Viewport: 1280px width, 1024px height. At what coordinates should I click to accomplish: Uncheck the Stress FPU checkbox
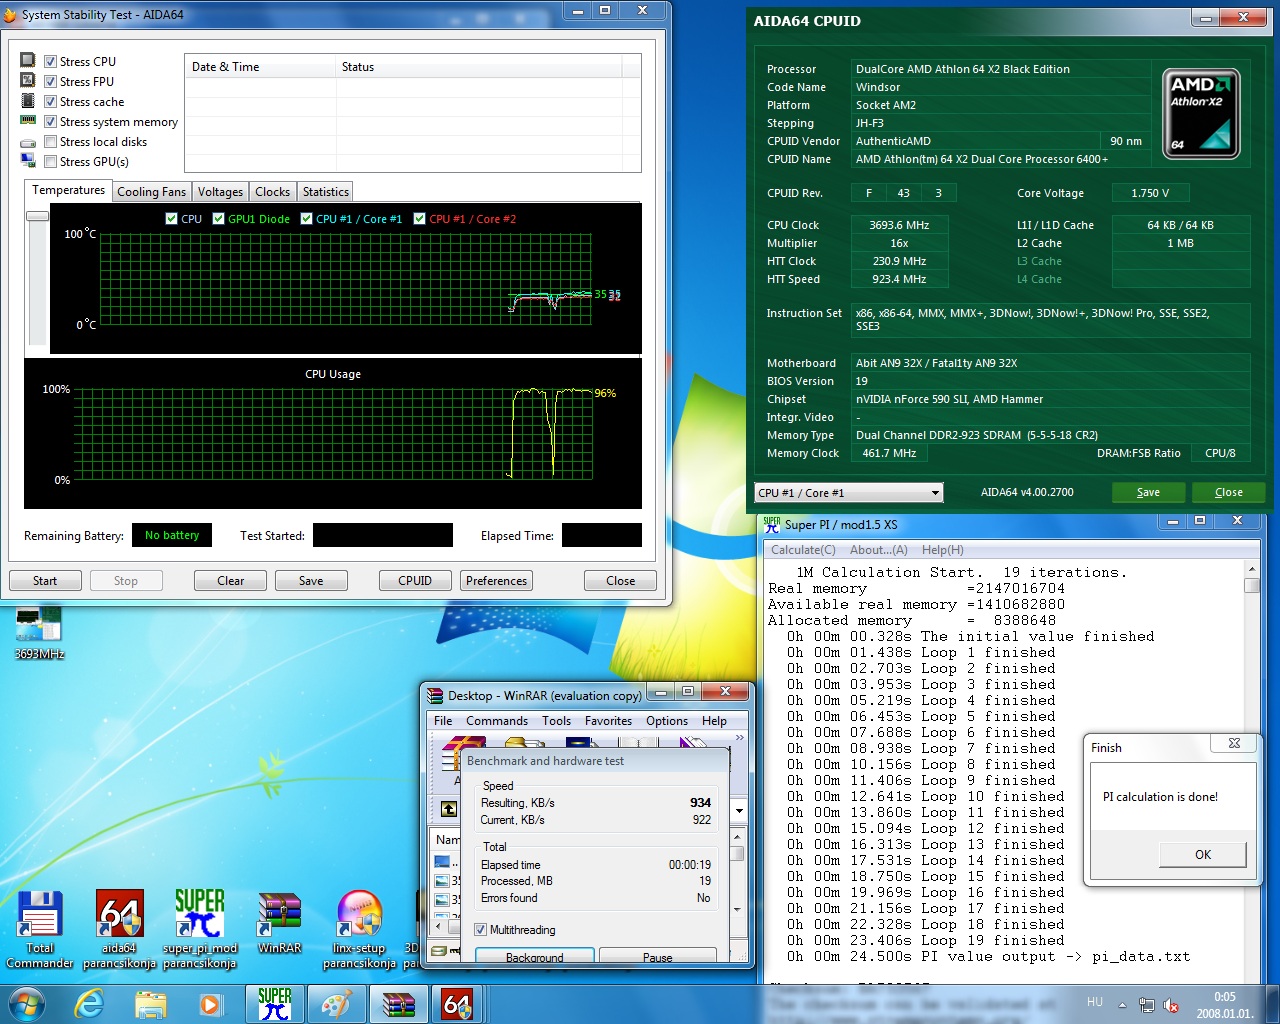[50, 81]
